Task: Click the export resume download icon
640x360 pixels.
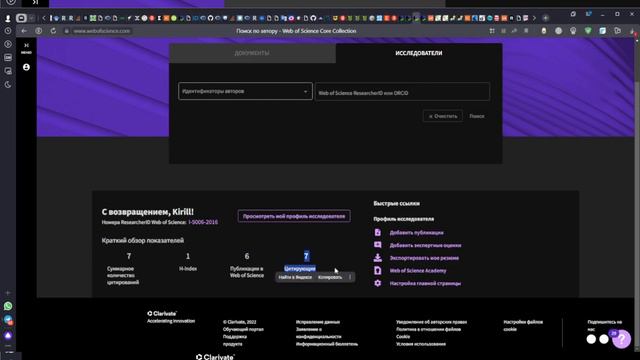Action: [x=378, y=258]
